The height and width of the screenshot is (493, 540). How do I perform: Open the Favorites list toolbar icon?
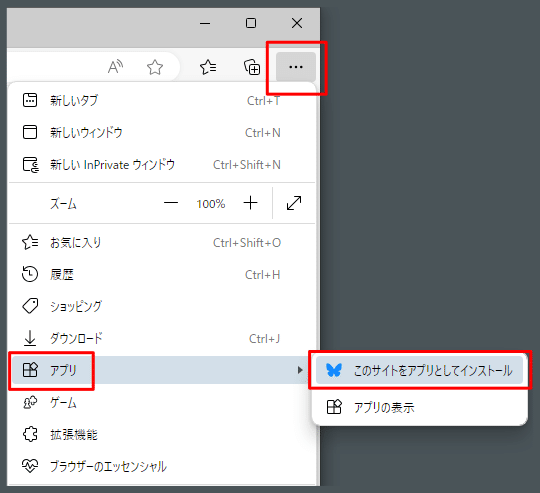point(208,67)
